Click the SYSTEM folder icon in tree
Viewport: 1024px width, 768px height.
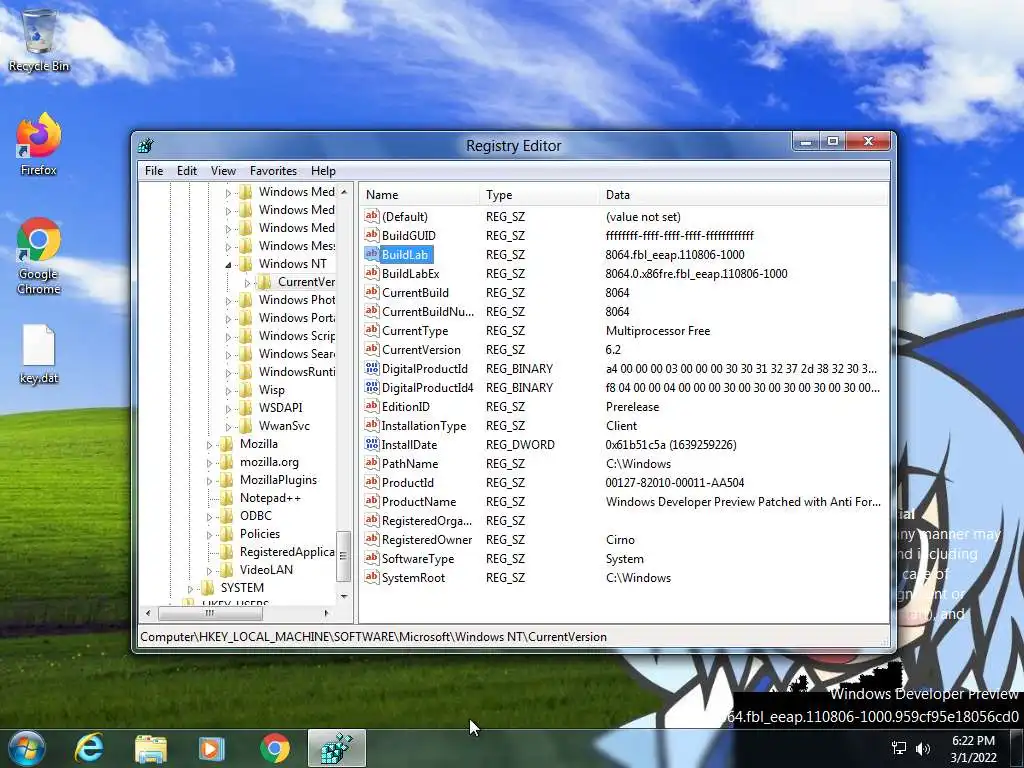tap(207, 587)
